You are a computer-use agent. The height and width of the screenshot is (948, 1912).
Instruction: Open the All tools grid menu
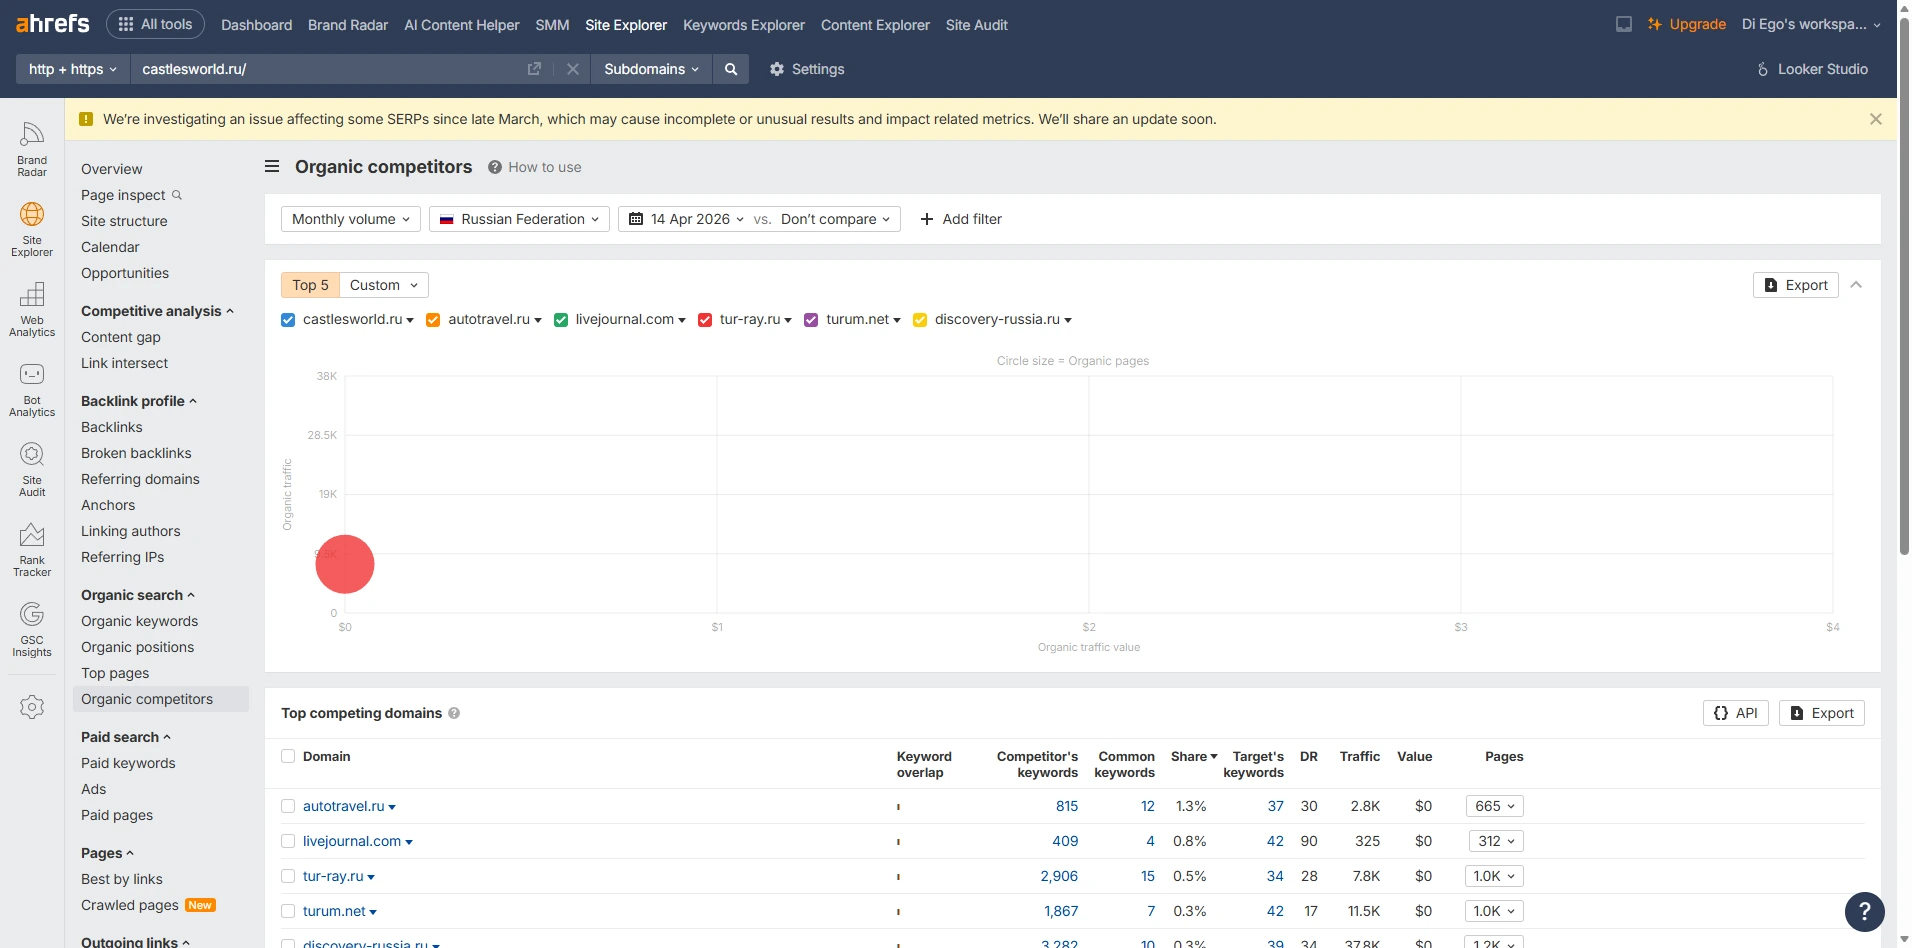(155, 24)
